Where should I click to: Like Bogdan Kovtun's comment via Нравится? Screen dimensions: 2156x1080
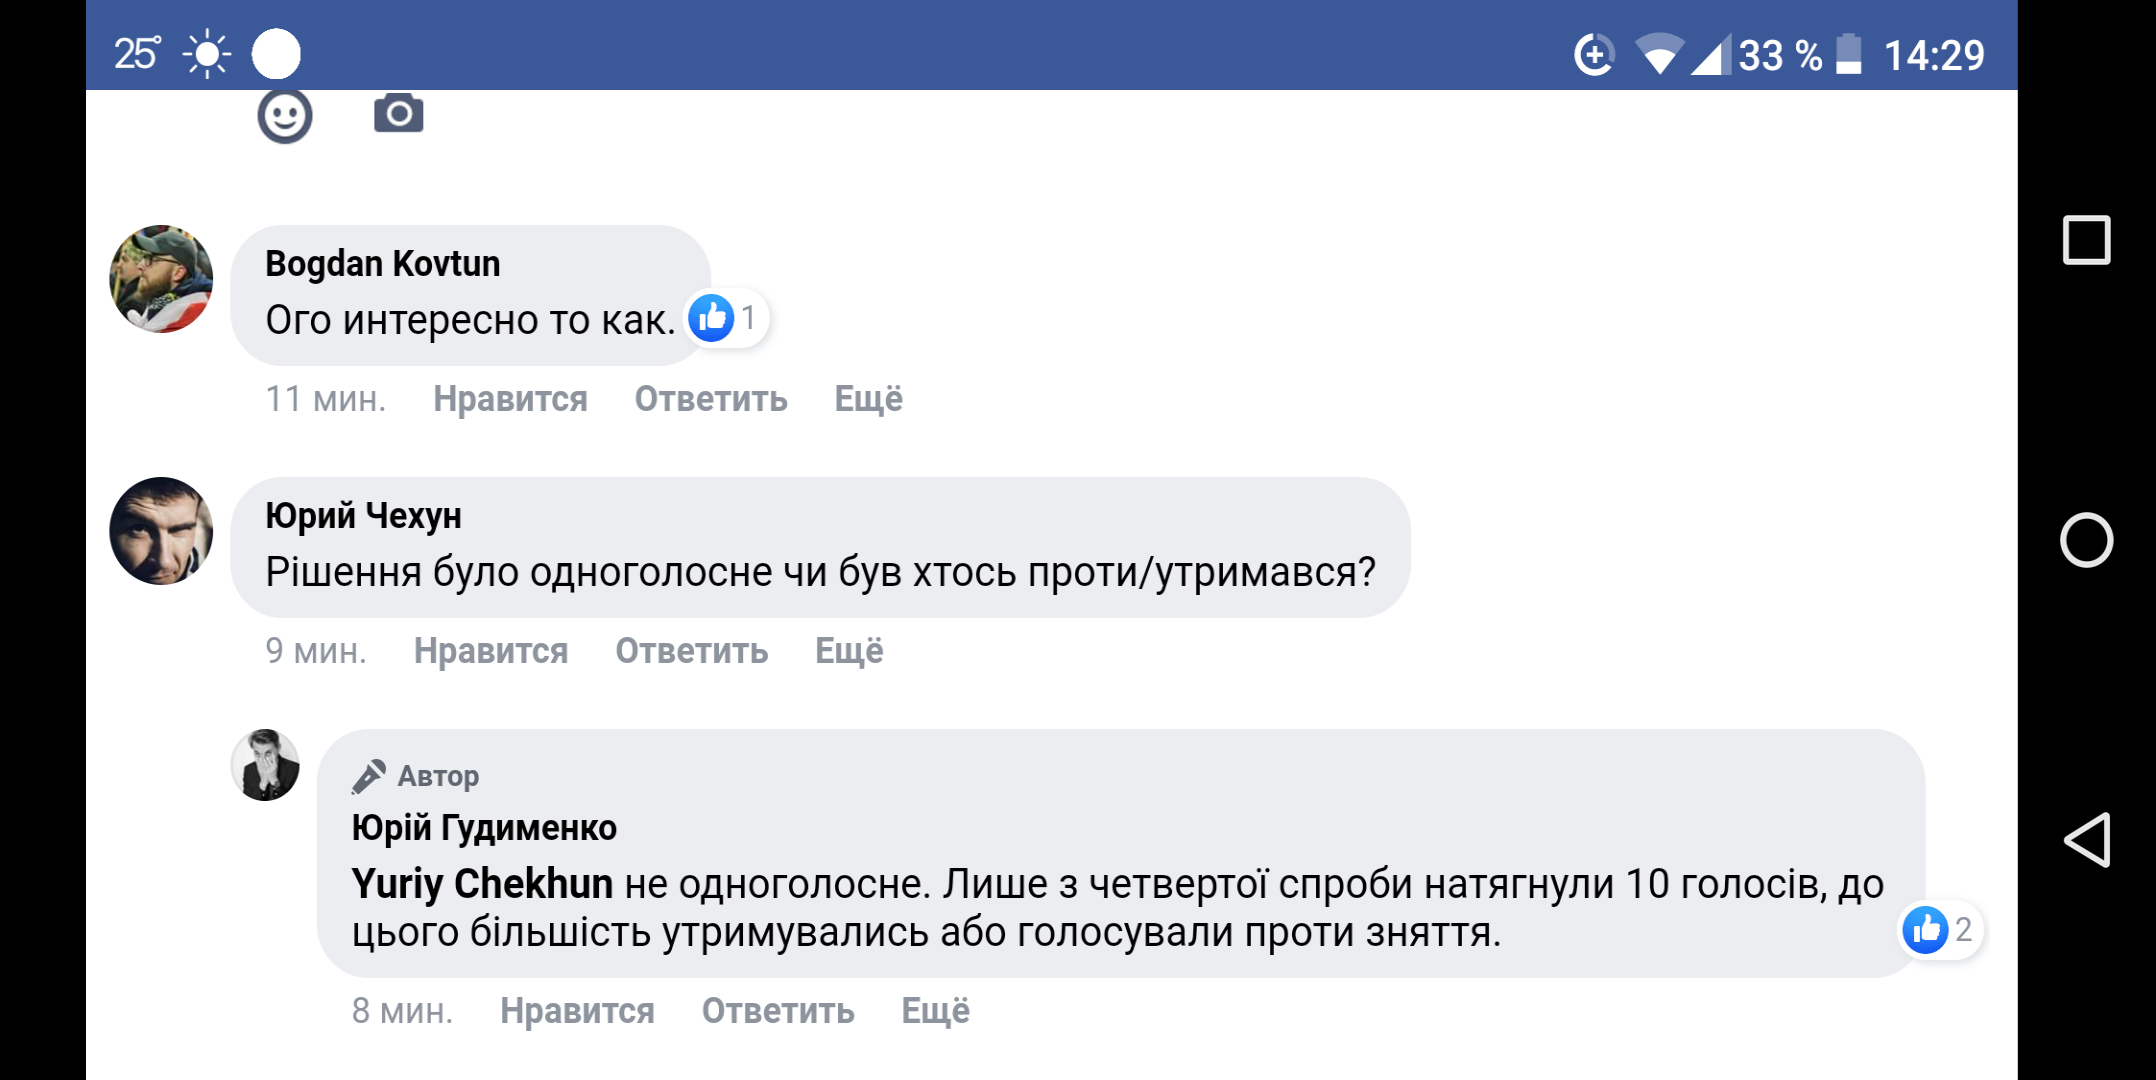click(x=510, y=399)
